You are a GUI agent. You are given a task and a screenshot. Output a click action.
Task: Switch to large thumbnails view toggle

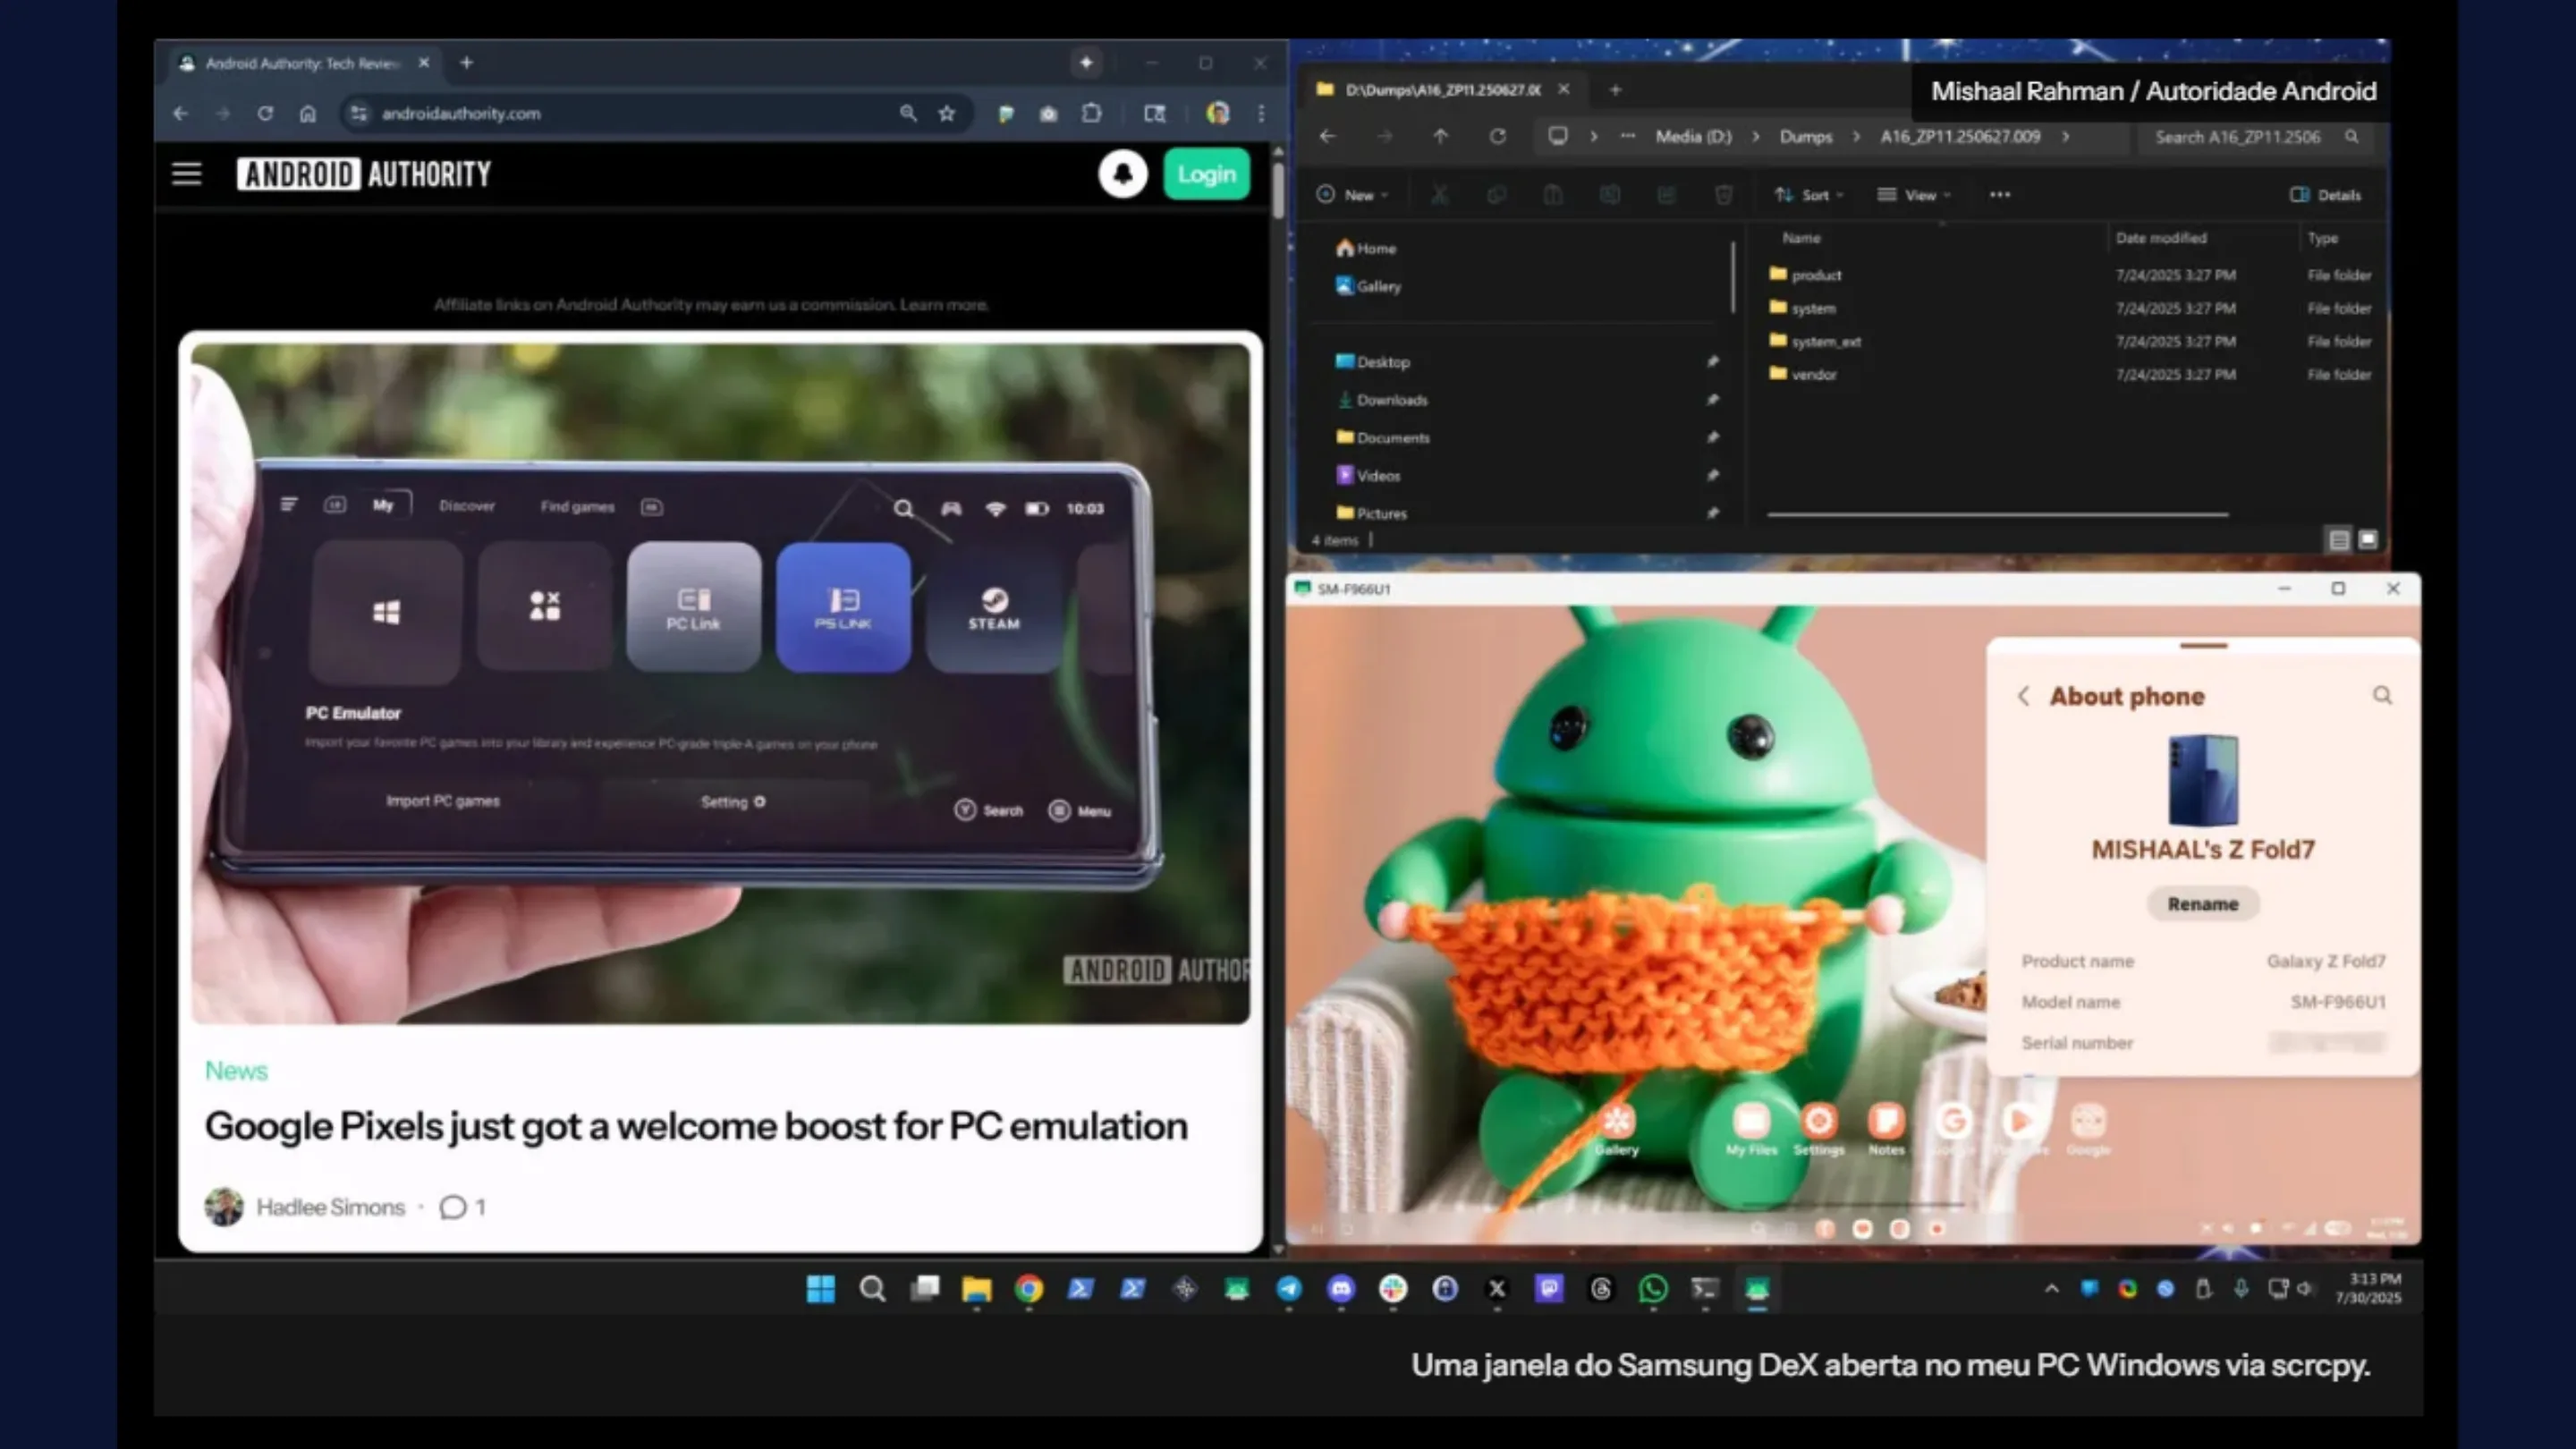pos(2368,540)
